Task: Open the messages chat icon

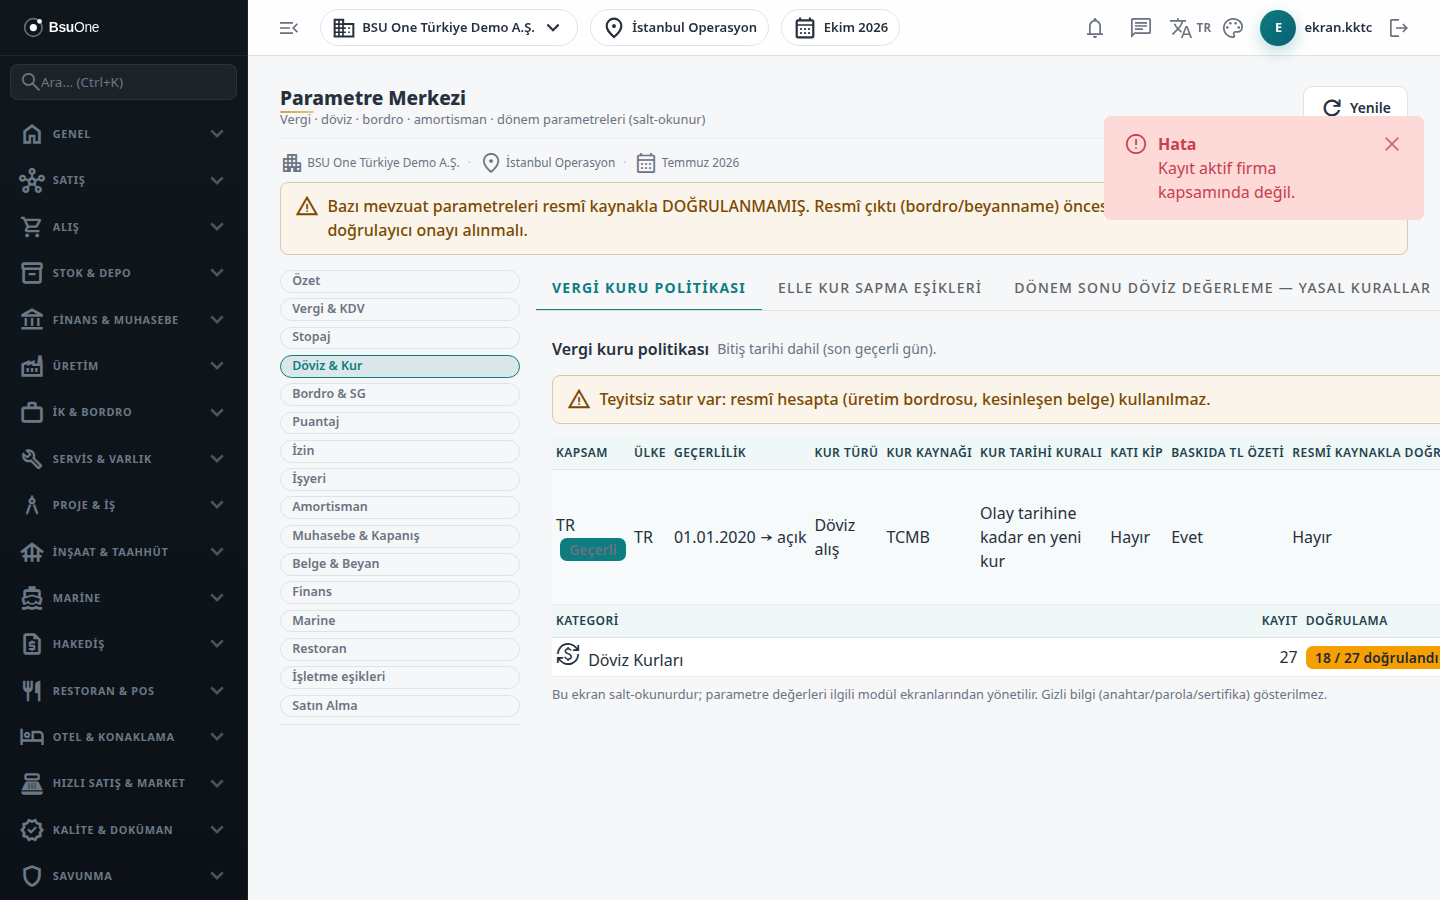Action: (x=1141, y=28)
